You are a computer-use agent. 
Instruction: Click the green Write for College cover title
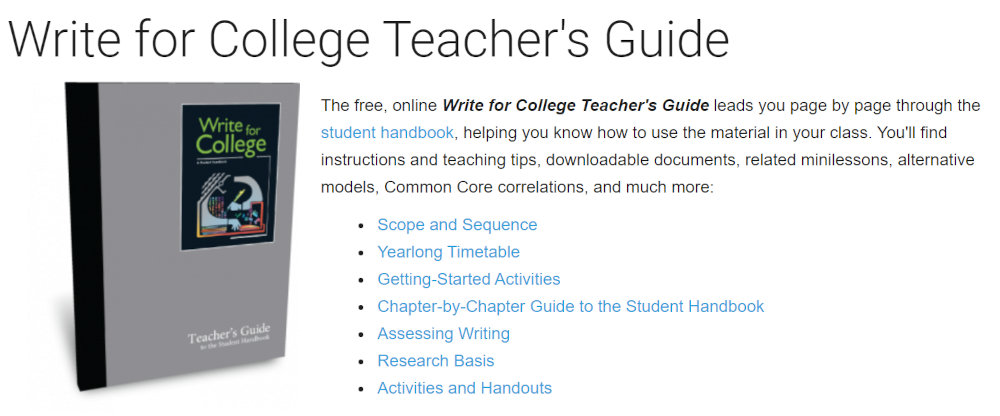230,135
